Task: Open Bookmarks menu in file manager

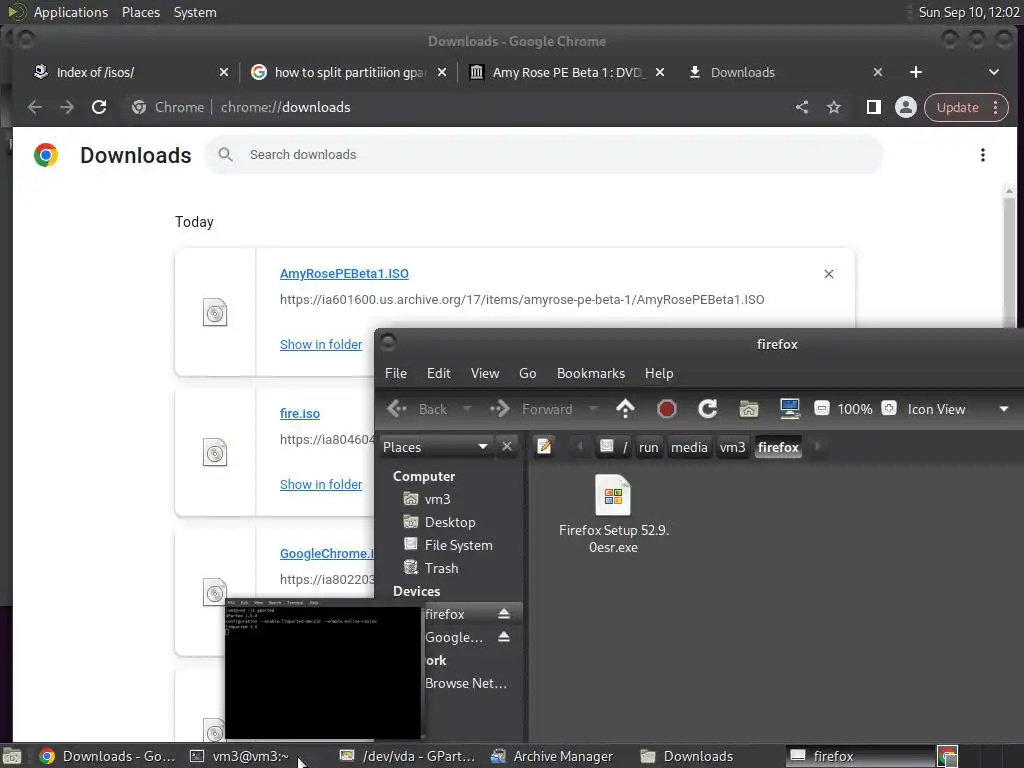Action: [590, 374]
